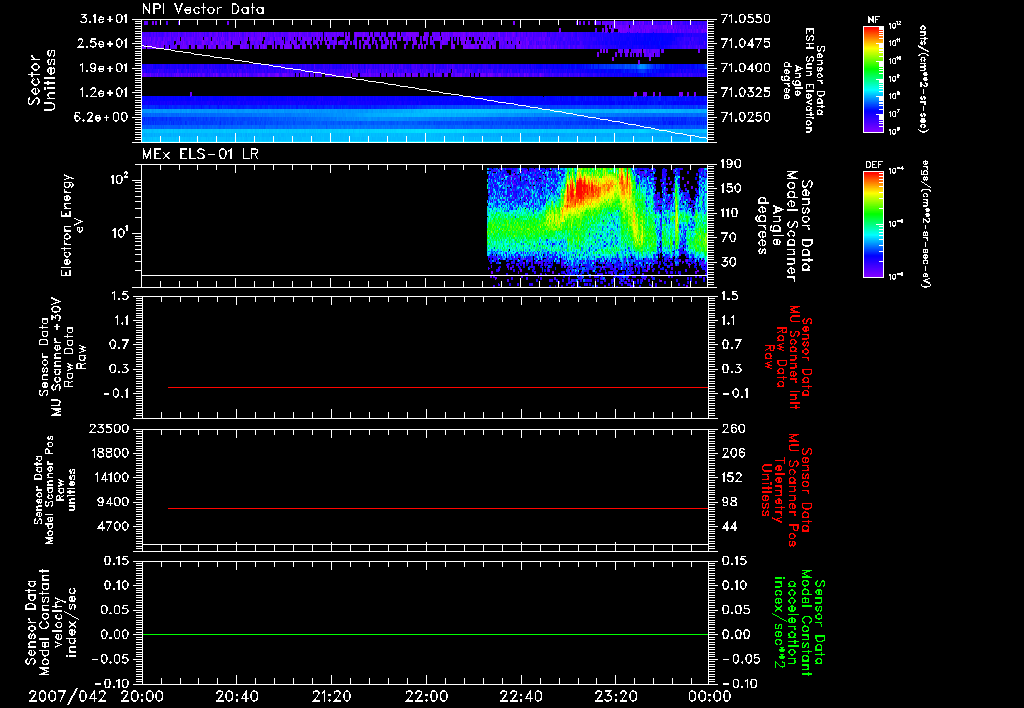The height and width of the screenshot is (708, 1024).
Task: Click the '22:00' time axis label
Action: tap(426, 696)
